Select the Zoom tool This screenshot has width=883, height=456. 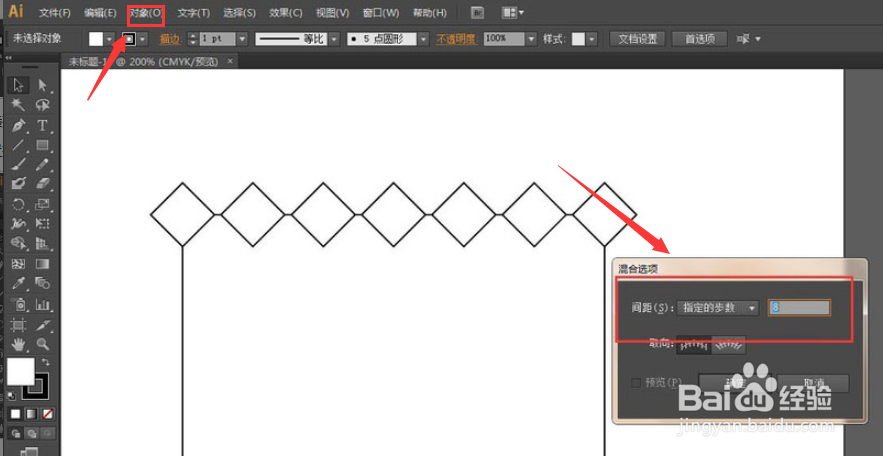point(43,343)
